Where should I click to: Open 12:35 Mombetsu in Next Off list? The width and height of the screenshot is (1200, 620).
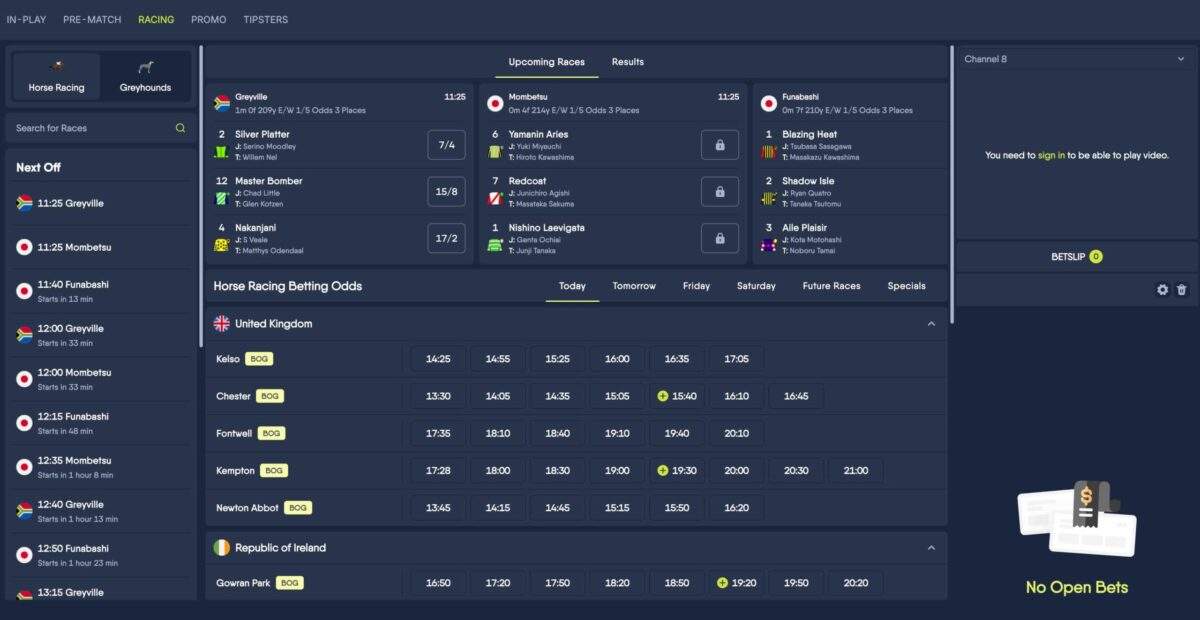coord(101,467)
